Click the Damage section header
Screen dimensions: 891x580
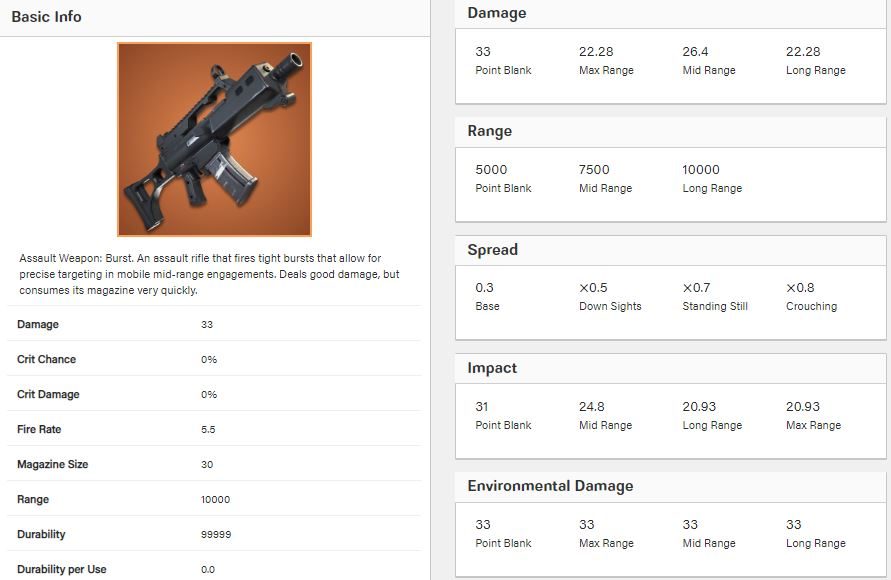click(x=497, y=13)
